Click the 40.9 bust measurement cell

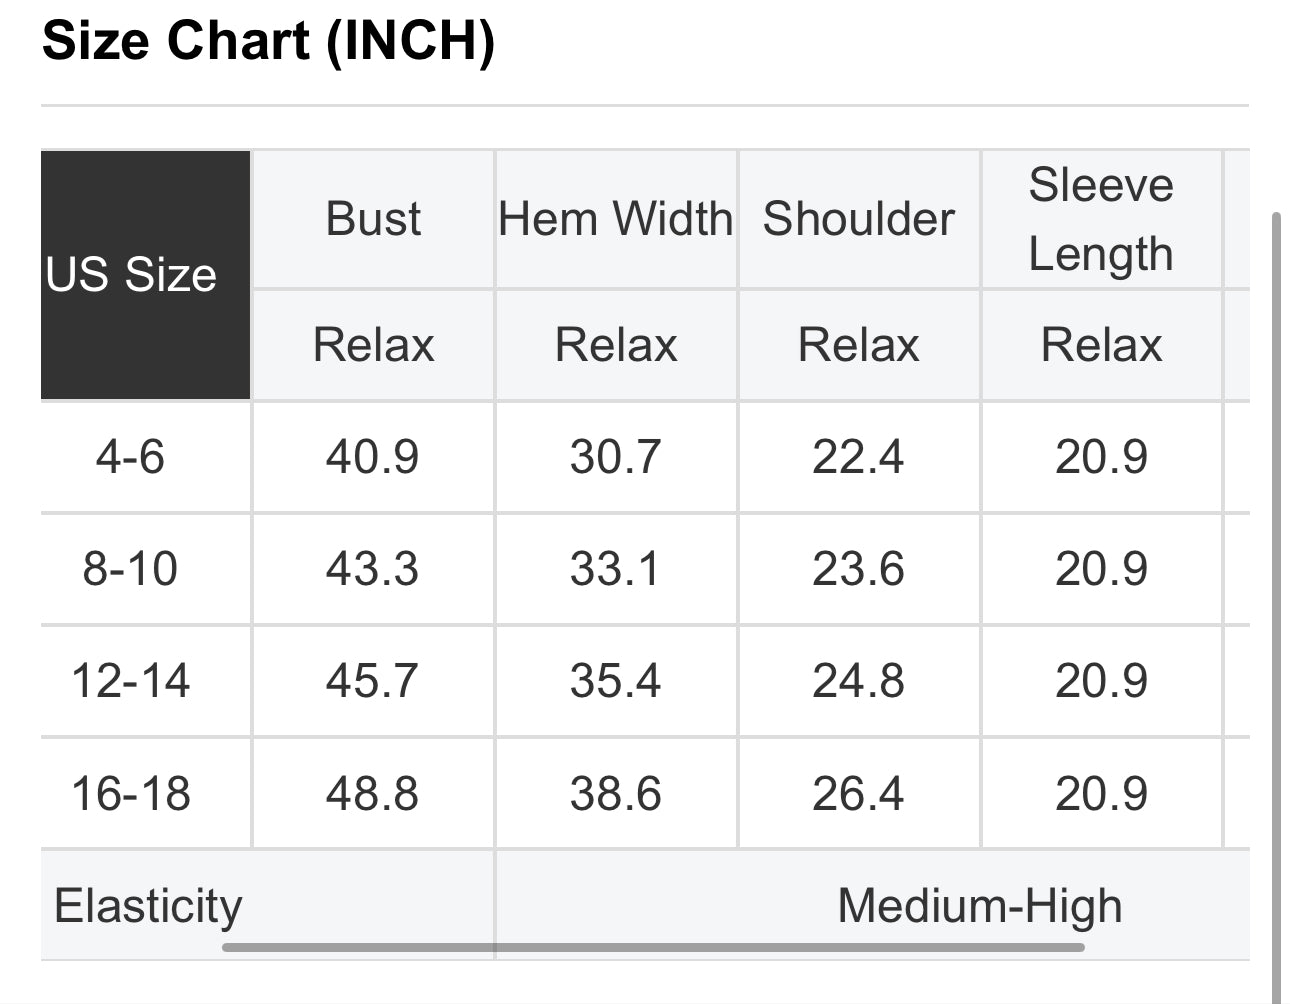coord(372,457)
